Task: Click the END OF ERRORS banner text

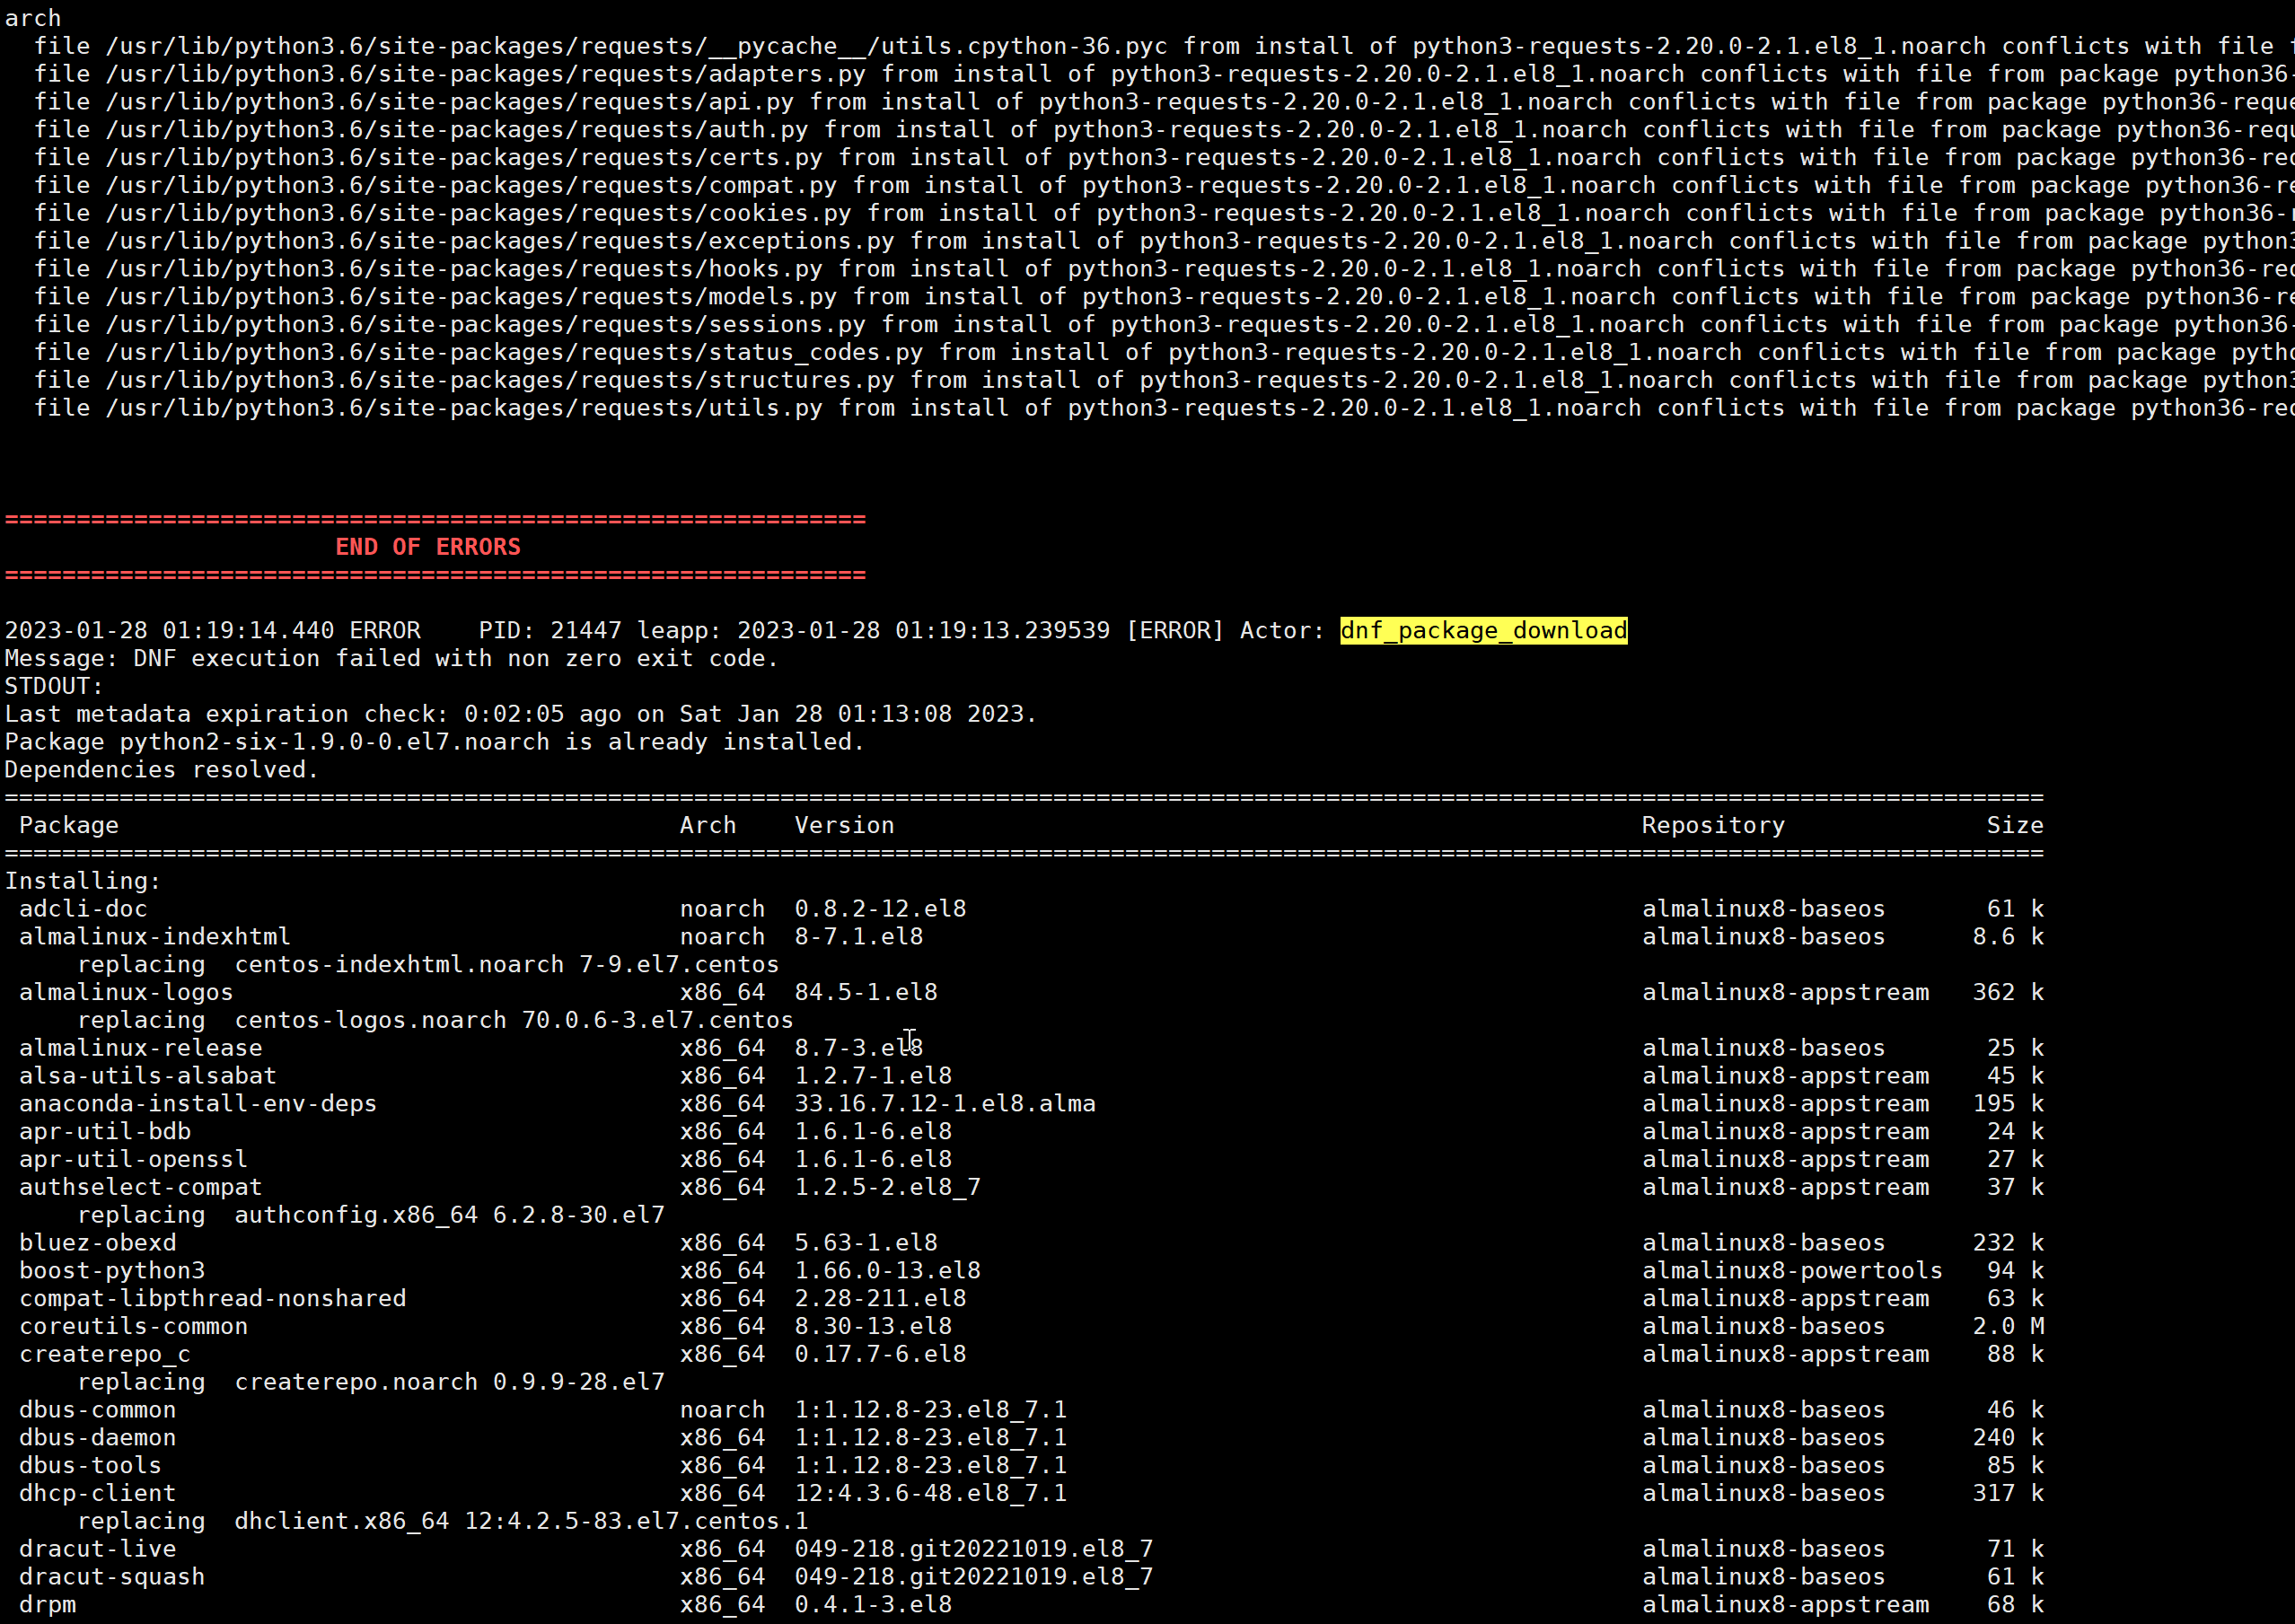Action: coord(429,546)
